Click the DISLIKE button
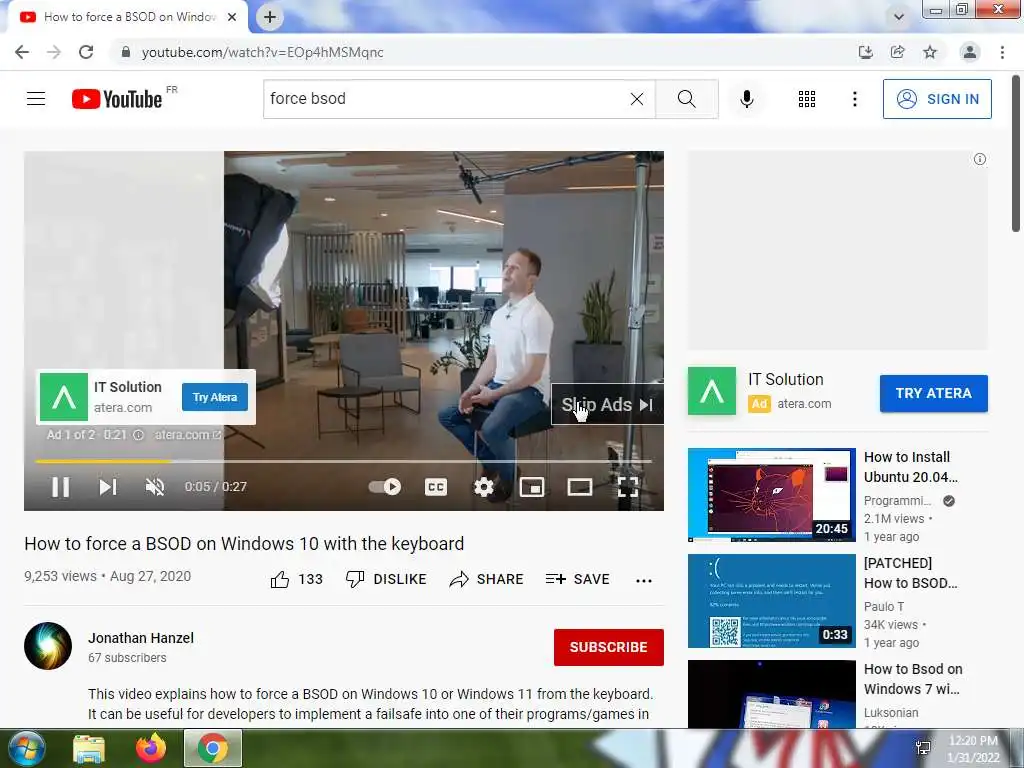Viewport: 1024px width, 768px height. click(x=386, y=579)
